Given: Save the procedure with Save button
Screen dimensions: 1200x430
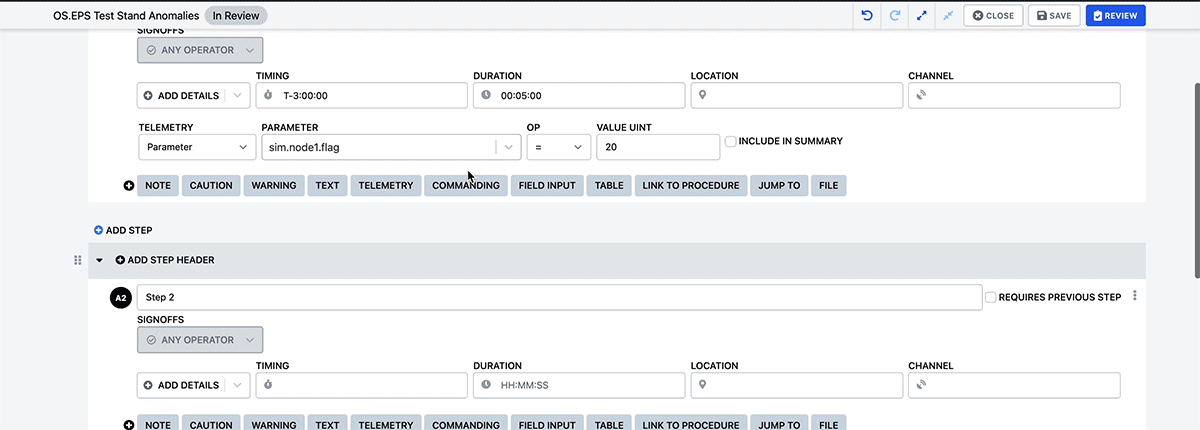Looking at the screenshot, I should coord(1054,15).
